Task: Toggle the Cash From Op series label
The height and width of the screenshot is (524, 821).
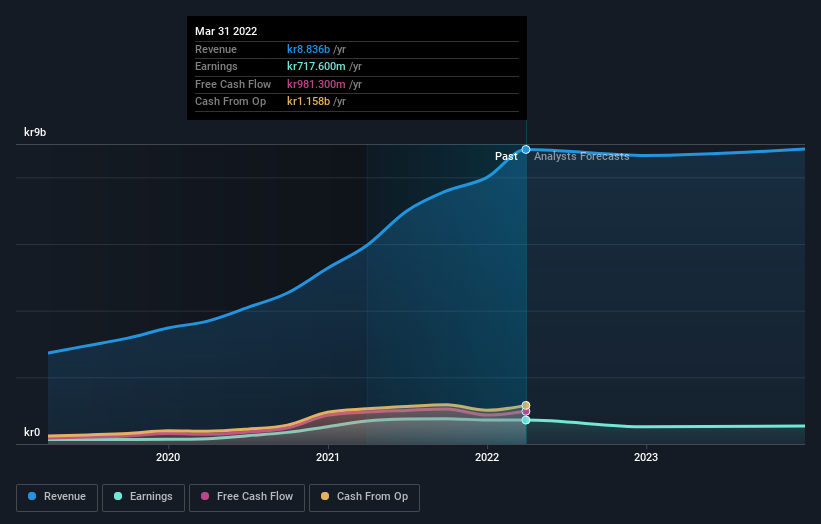Action: tap(372, 496)
